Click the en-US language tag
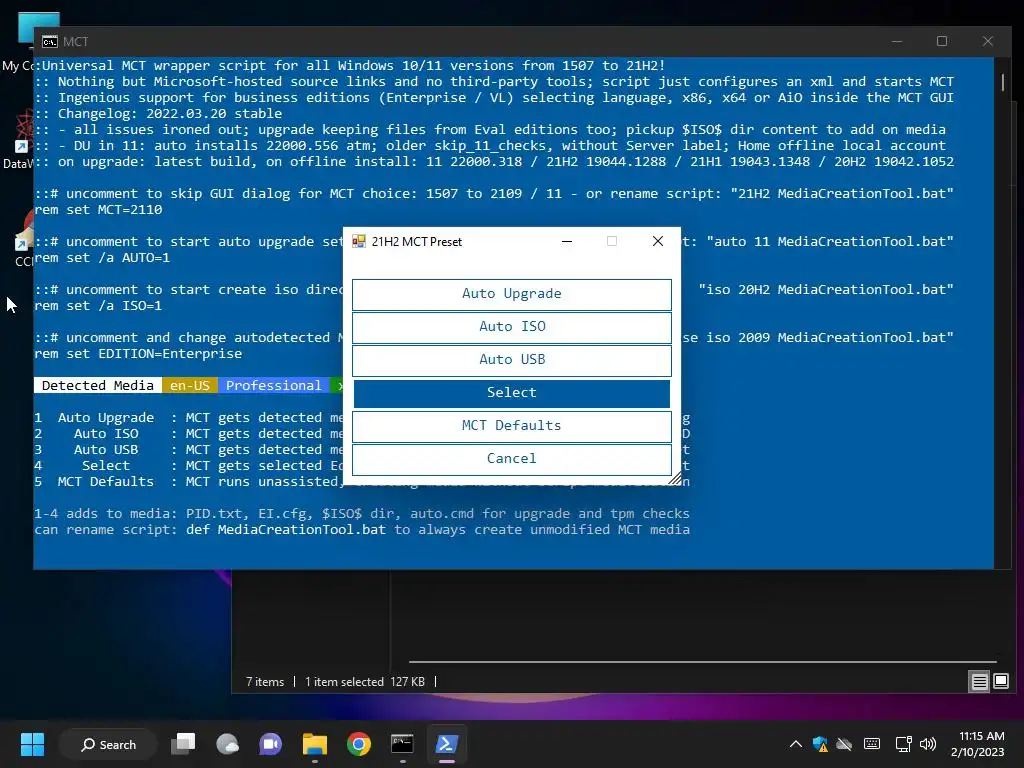 point(190,385)
